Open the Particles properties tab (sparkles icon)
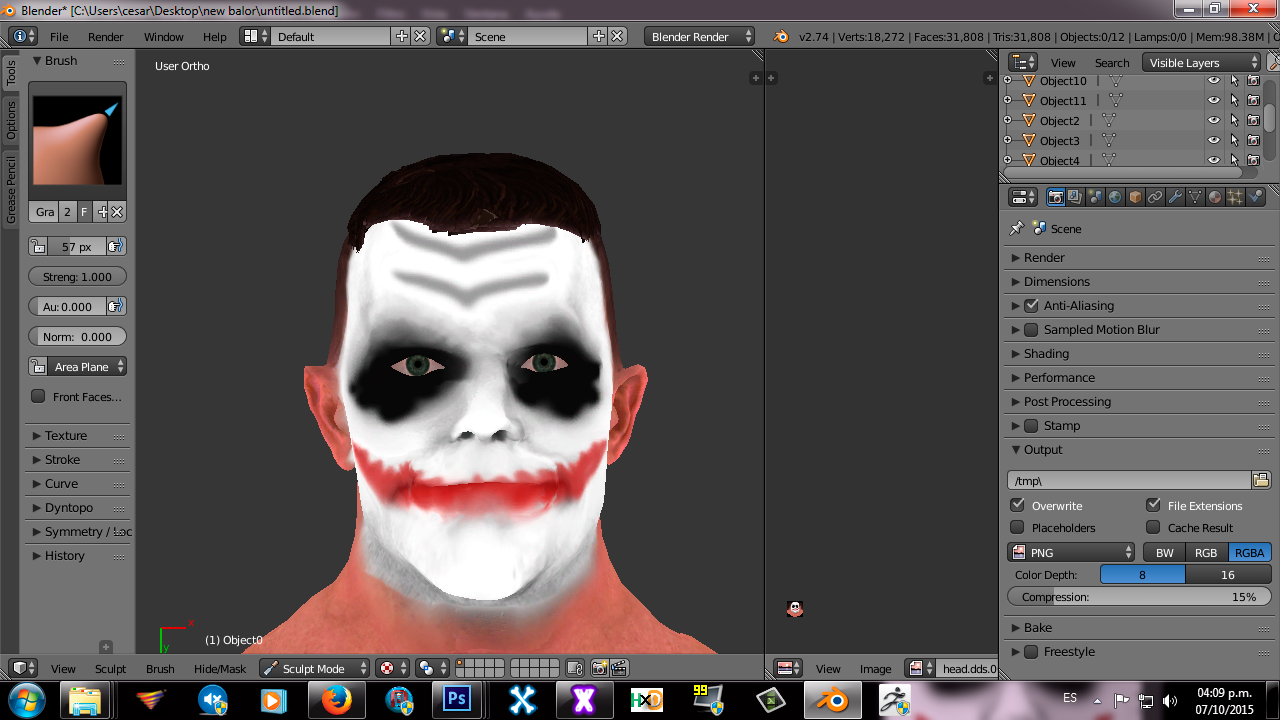Screen dimensions: 1280x720 point(1235,197)
